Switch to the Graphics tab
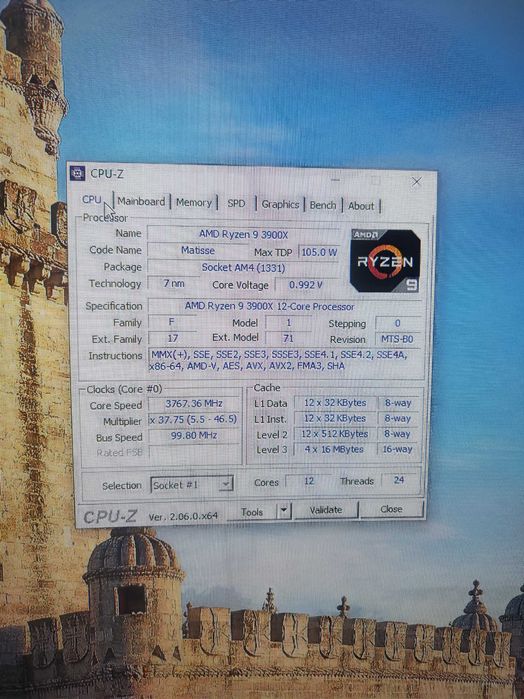This screenshot has height=699, width=524. coord(280,204)
